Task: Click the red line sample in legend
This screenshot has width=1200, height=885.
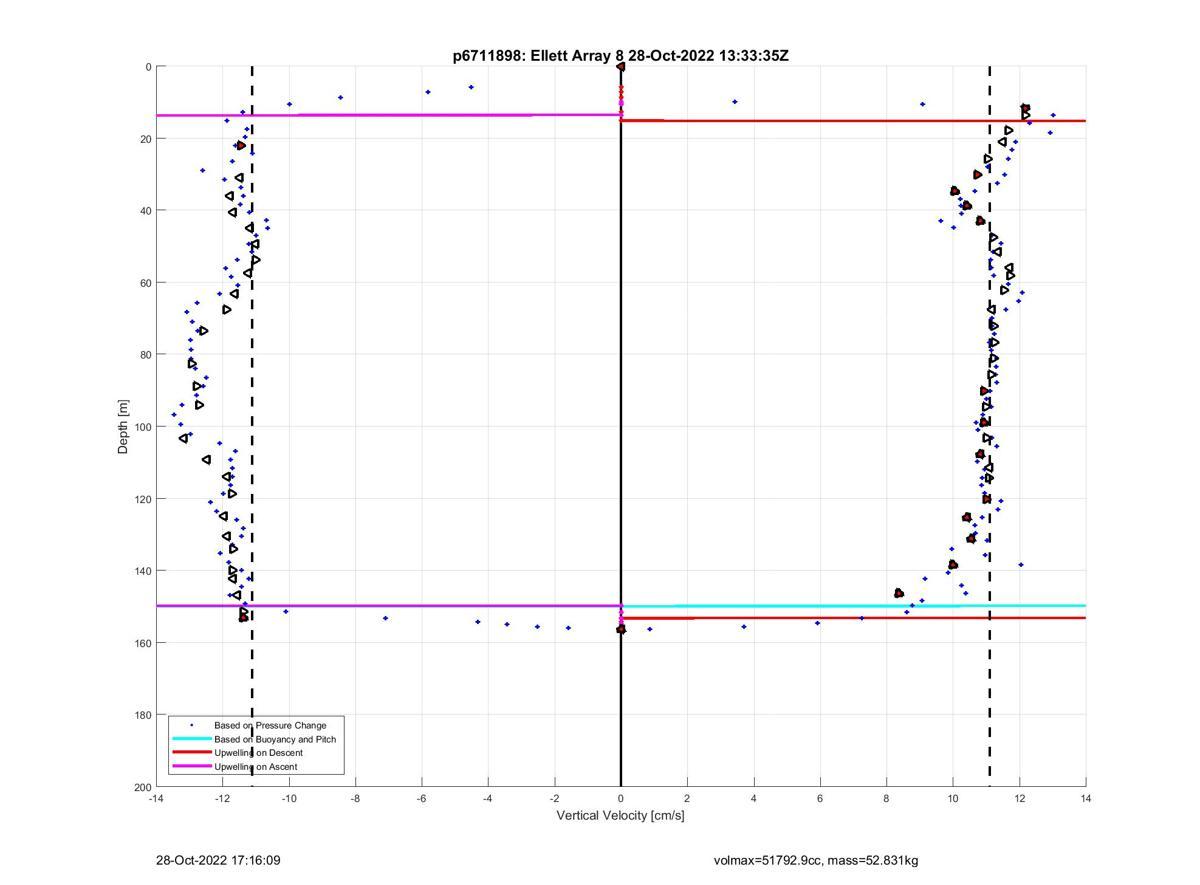Action: pyautogui.click(x=191, y=753)
